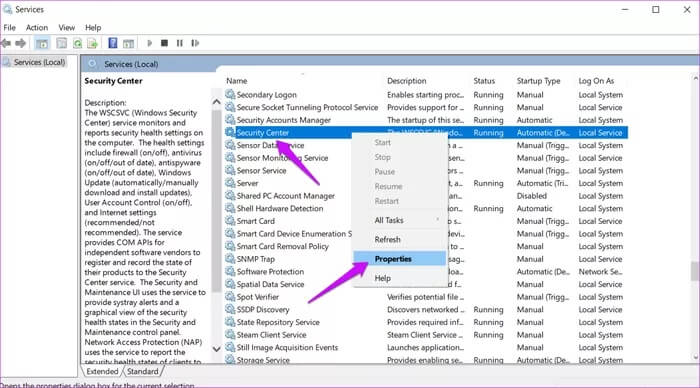
Task: Choose Help in the context menu
Action: pyautogui.click(x=400, y=278)
